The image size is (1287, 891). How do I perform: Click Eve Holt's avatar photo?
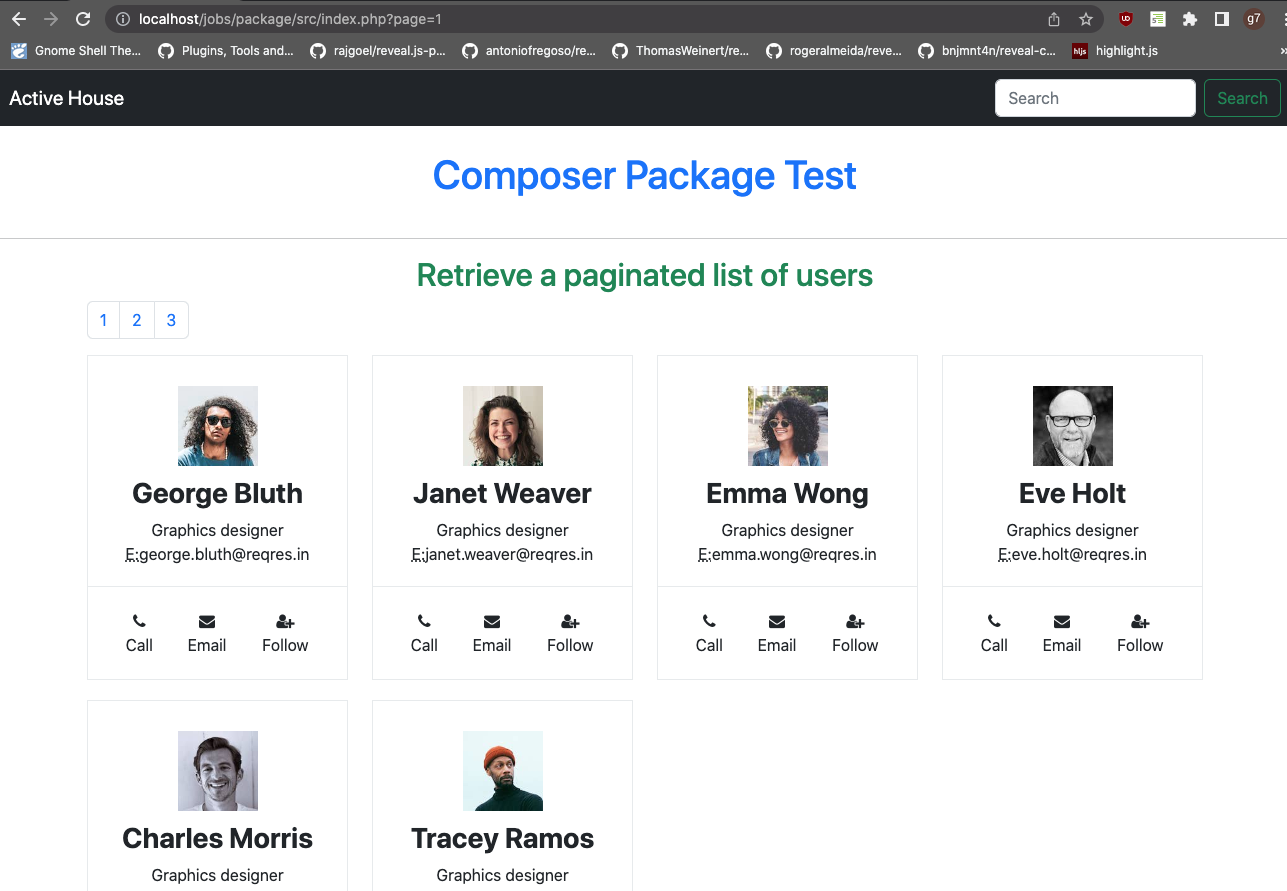[1073, 426]
